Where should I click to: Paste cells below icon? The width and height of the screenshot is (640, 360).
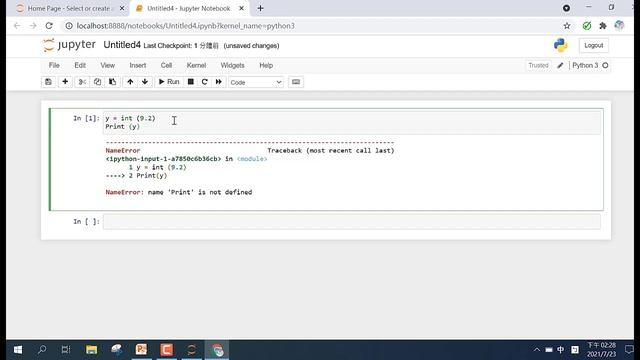pyautogui.click(x=112, y=82)
